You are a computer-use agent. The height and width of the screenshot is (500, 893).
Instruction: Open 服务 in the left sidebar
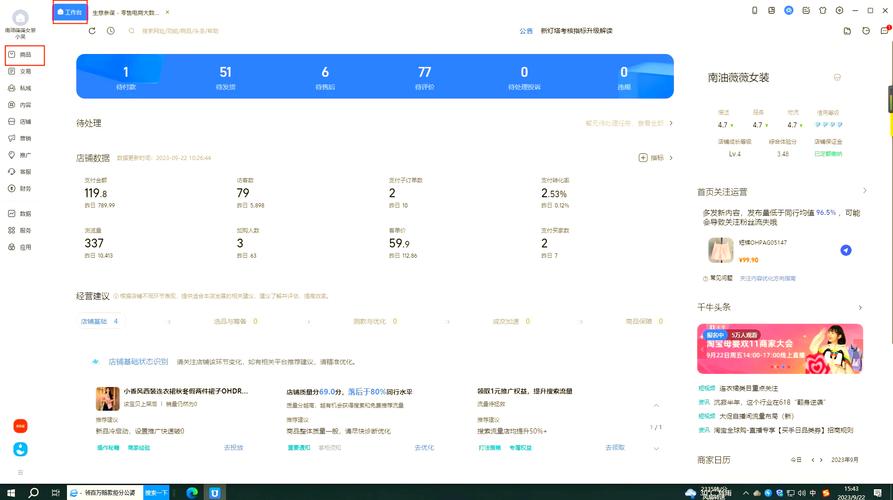20,230
